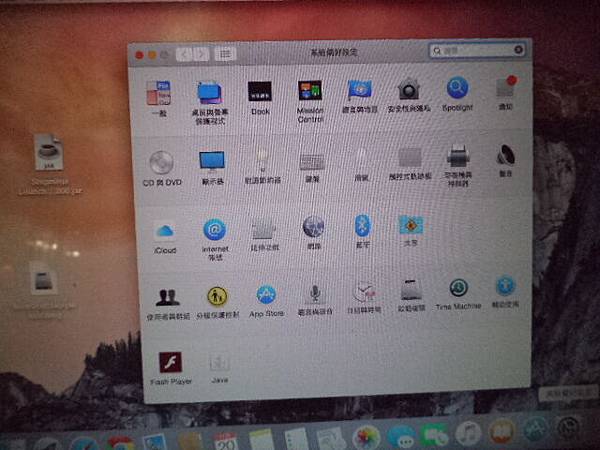Launch Photos from the Dock
The width and height of the screenshot is (600, 450).
tap(366, 437)
